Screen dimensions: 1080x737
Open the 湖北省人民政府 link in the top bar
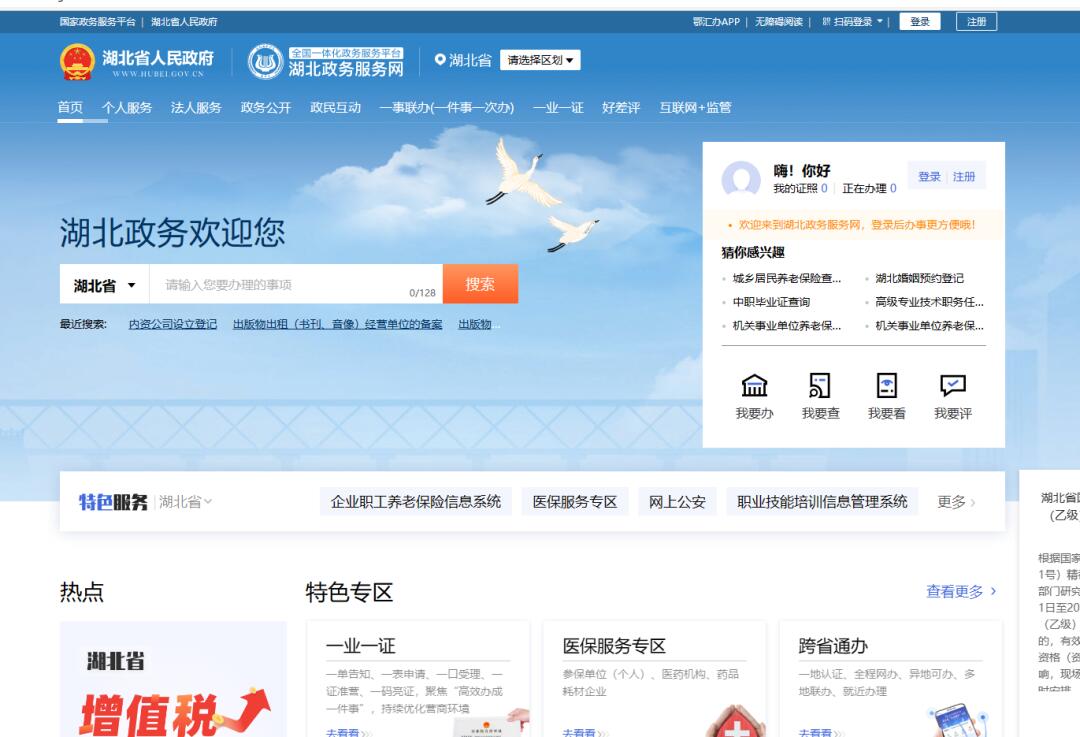pos(184,22)
